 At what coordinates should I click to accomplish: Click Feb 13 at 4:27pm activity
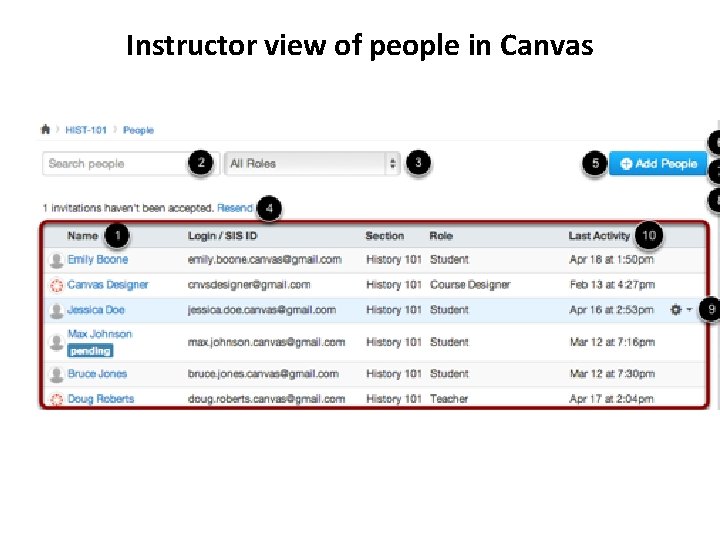pos(613,285)
